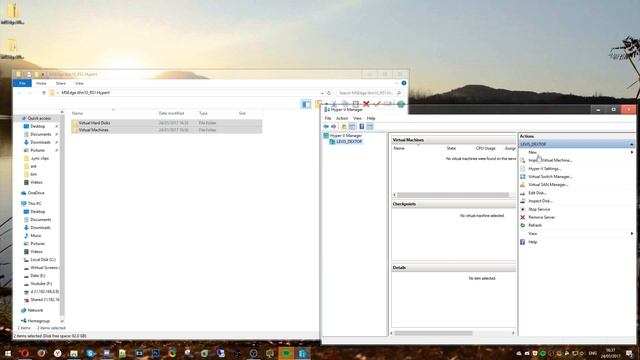Click the CPU Usage column header
This screenshot has height=360, width=640.
[485, 149]
